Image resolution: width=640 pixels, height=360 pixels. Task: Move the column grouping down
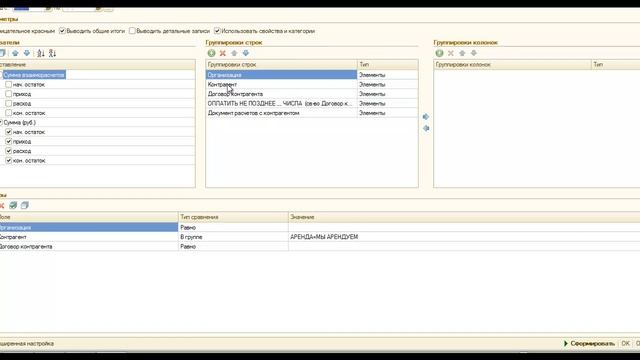pyautogui.click(x=473, y=53)
